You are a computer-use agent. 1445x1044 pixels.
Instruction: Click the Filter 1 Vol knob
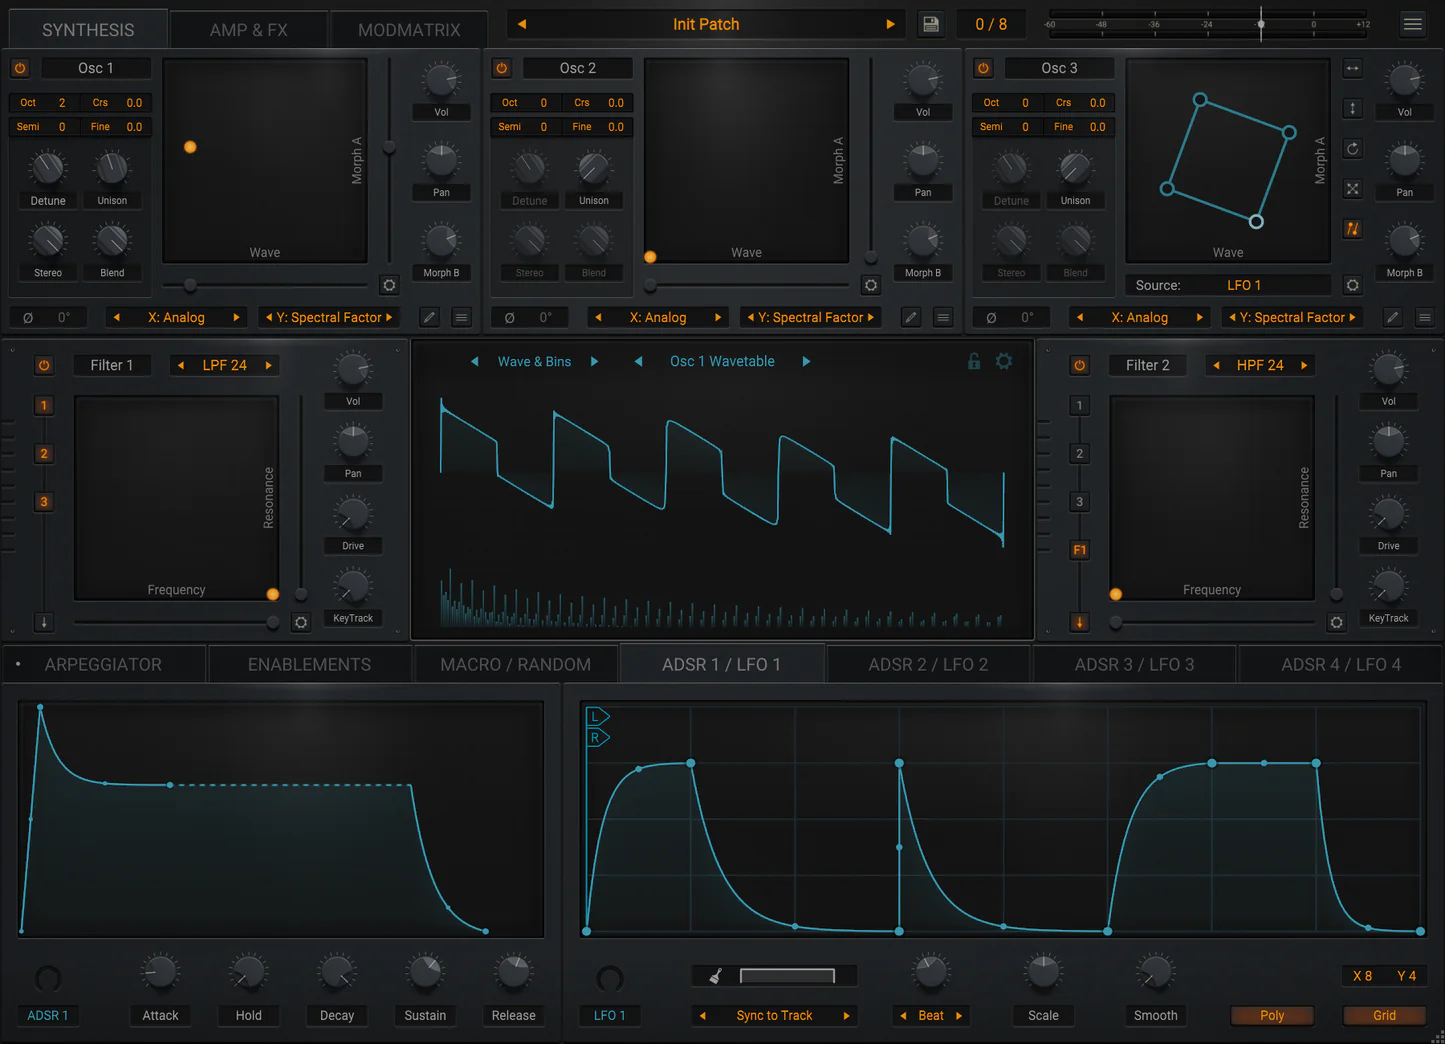353,369
